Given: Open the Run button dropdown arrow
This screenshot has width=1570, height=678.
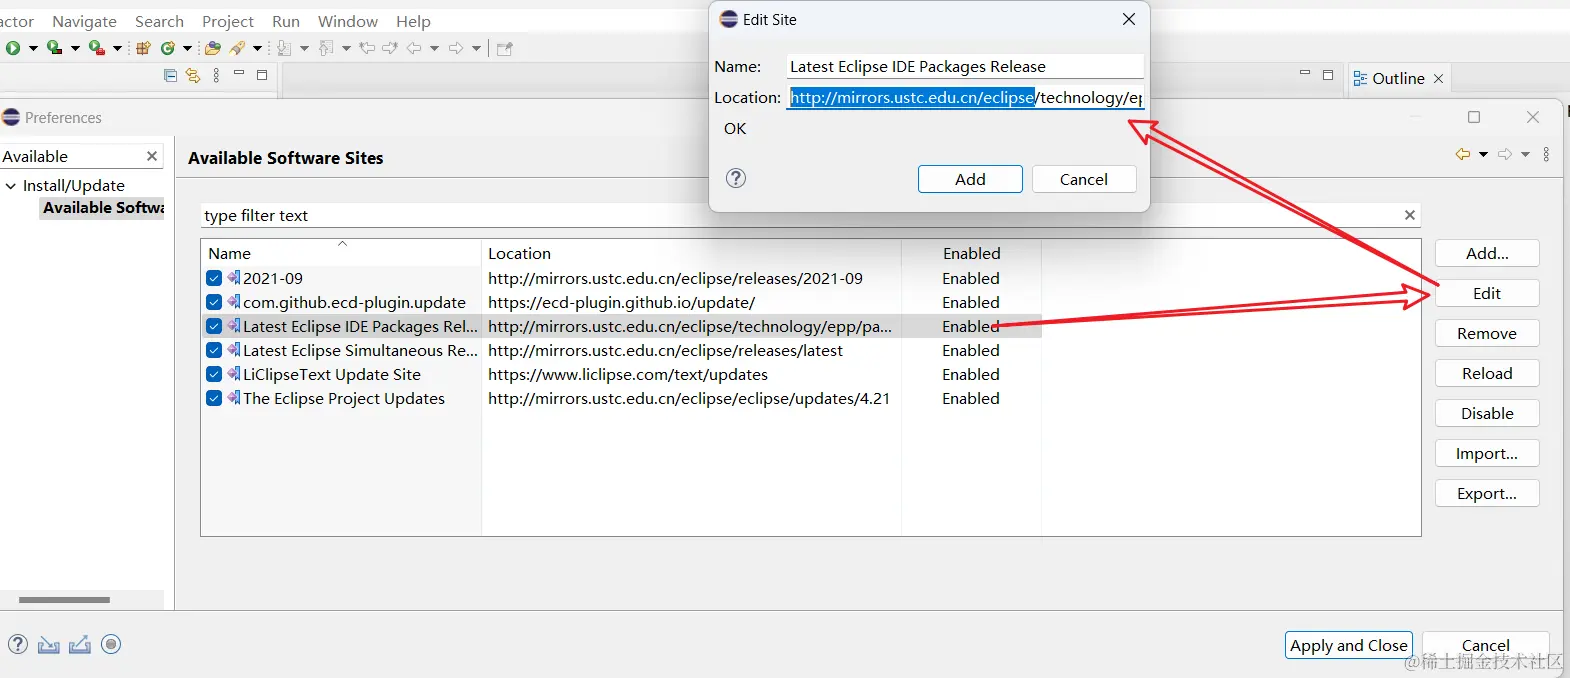Looking at the screenshot, I should pos(33,48).
